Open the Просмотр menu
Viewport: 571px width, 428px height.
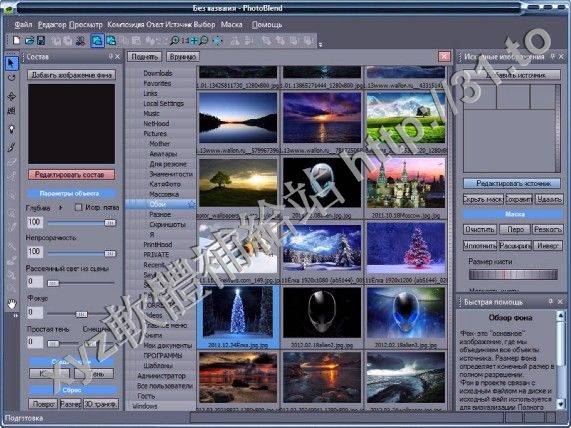point(86,25)
